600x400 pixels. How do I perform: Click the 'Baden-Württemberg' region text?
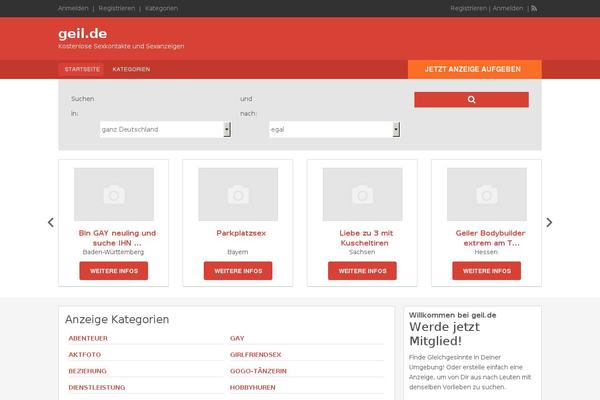(x=113, y=252)
